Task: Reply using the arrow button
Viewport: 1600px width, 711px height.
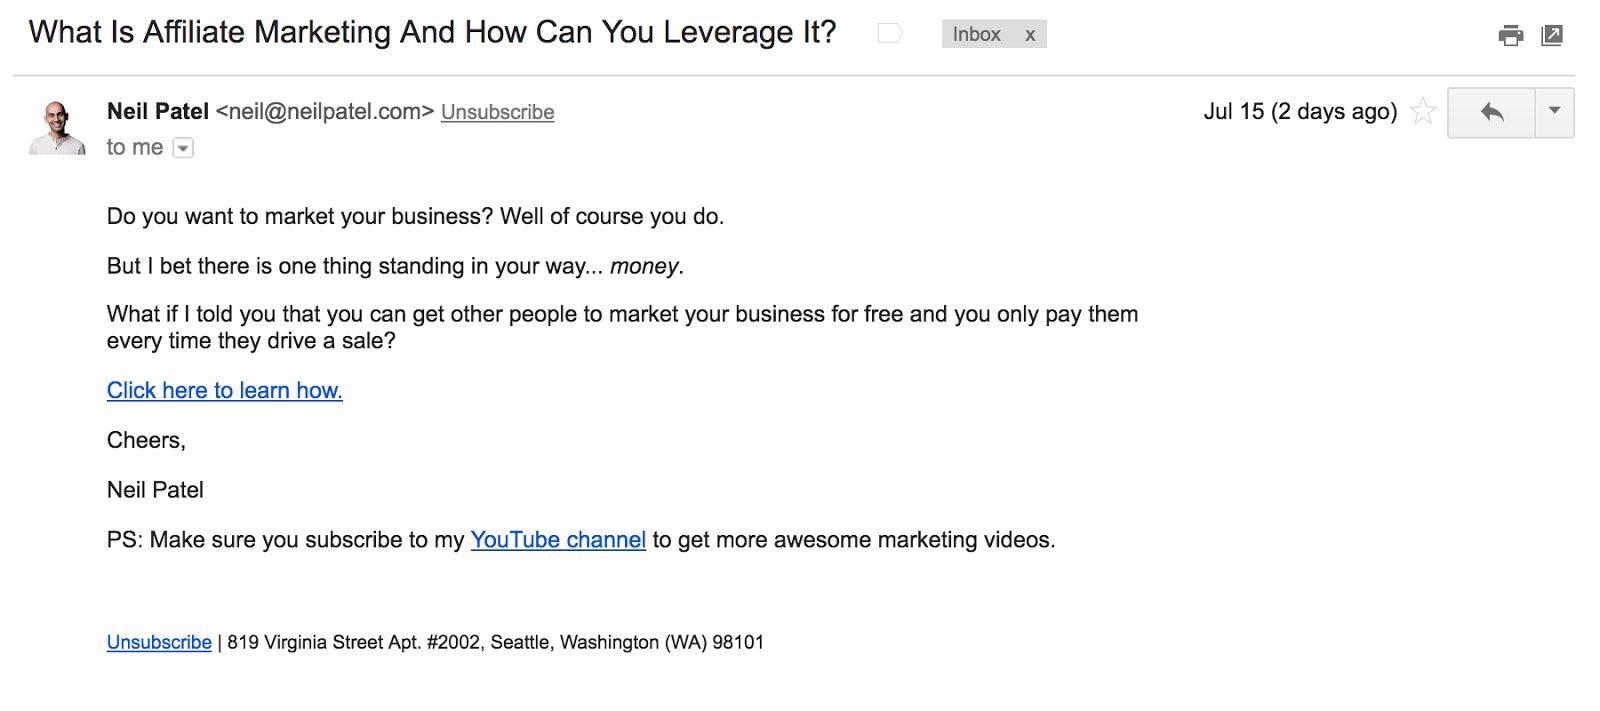Action: tap(1491, 112)
